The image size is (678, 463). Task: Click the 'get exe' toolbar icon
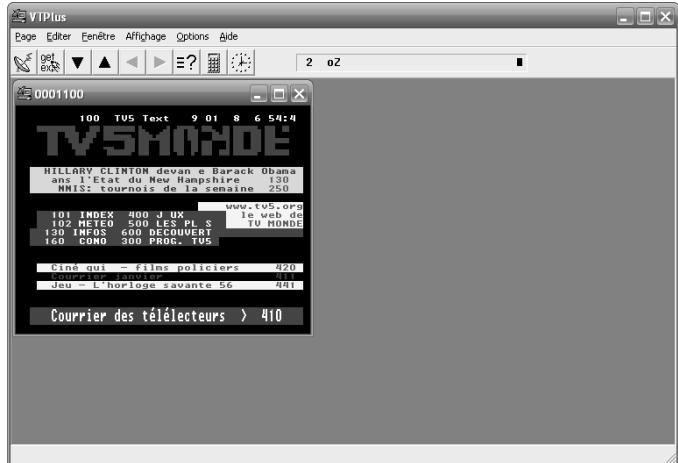[x=51, y=63]
